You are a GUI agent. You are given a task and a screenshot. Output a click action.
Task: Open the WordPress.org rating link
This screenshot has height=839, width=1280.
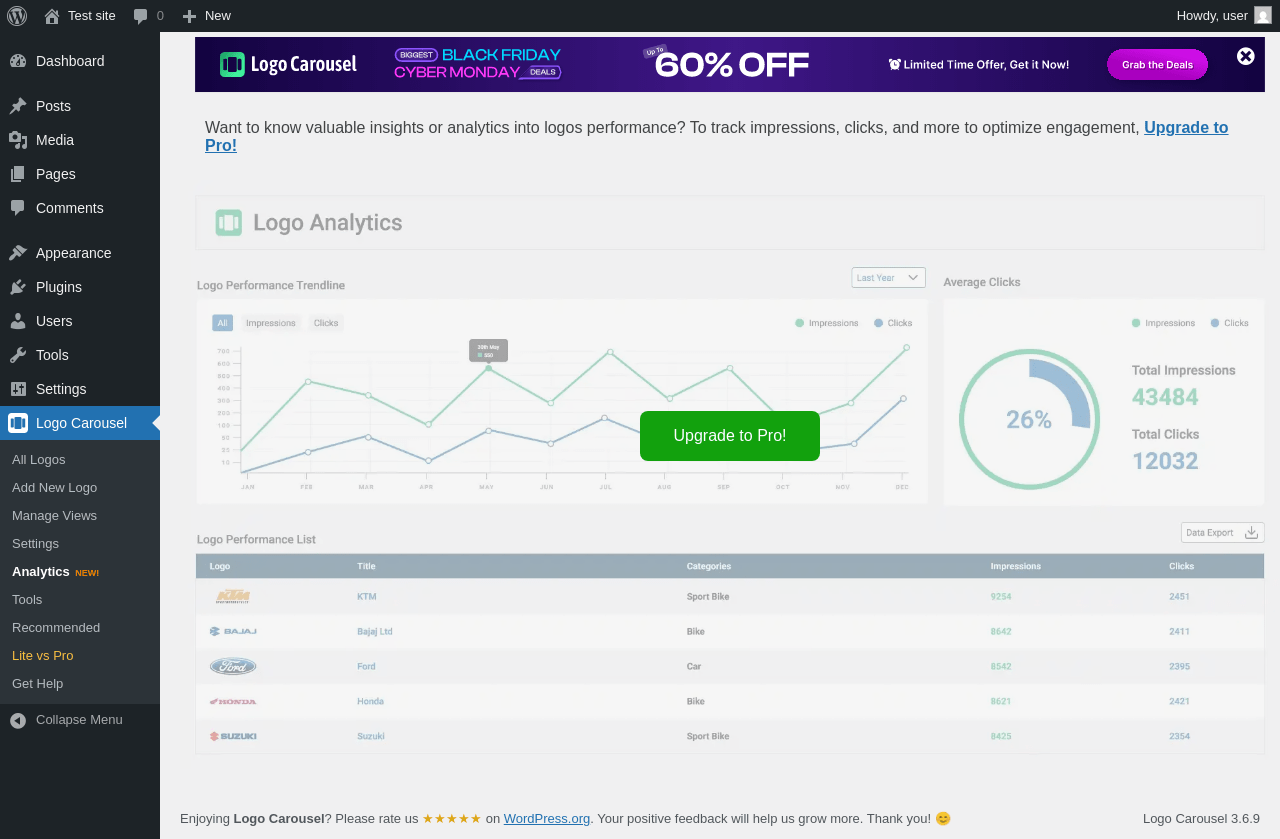(x=547, y=819)
